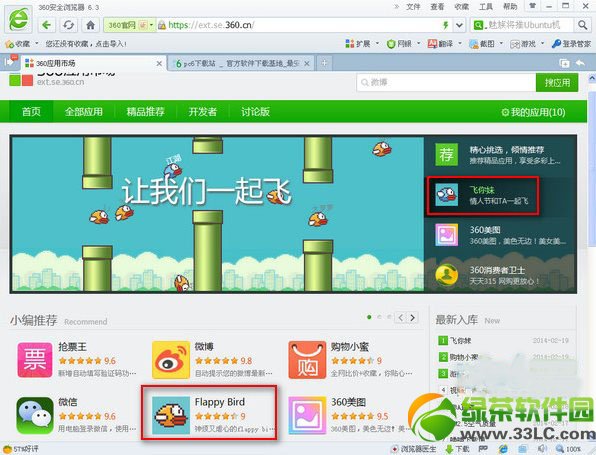Open the Flappy Bird app icon
The height and width of the screenshot is (455, 596).
[171, 415]
